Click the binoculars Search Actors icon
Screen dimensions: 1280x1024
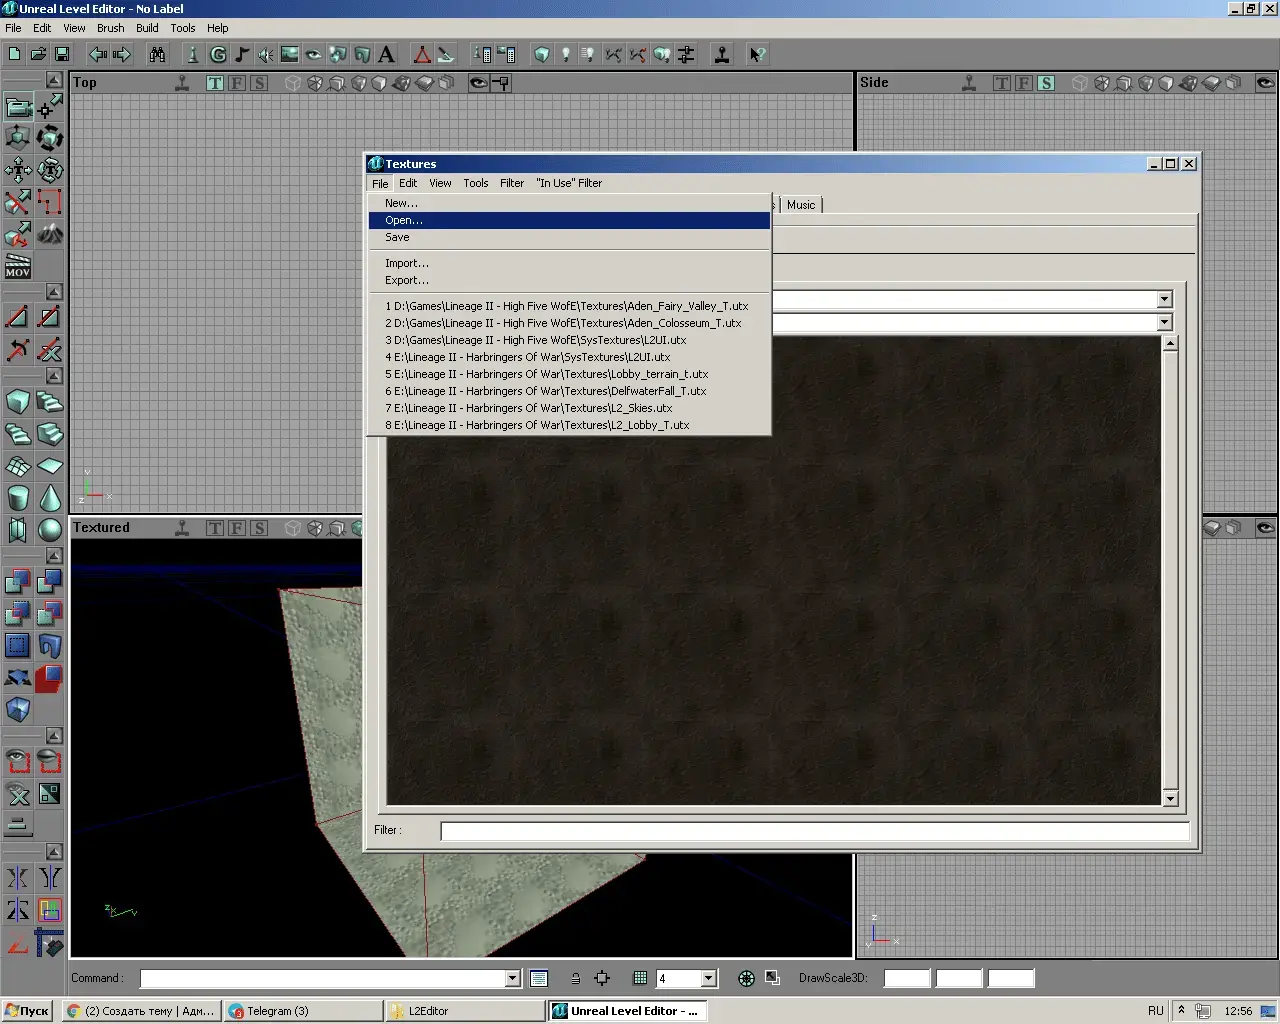point(157,54)
